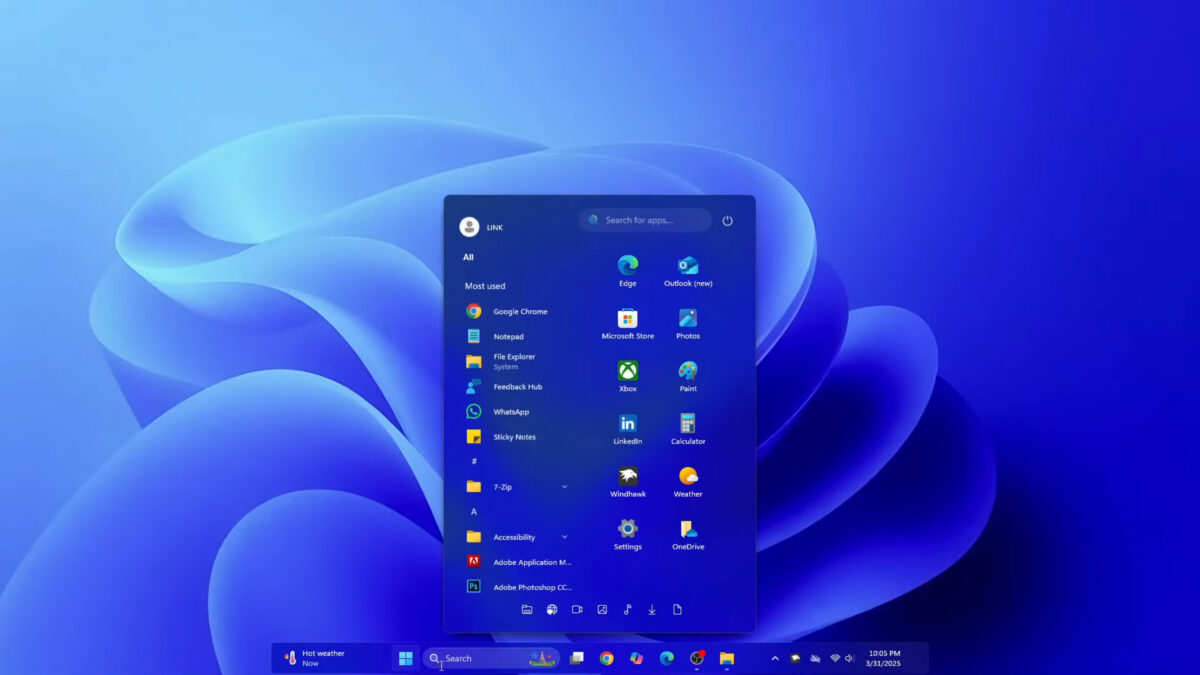Expand hidden icons in the system tray
Screen dimensions: 1200x675
[x=774, y=658]
